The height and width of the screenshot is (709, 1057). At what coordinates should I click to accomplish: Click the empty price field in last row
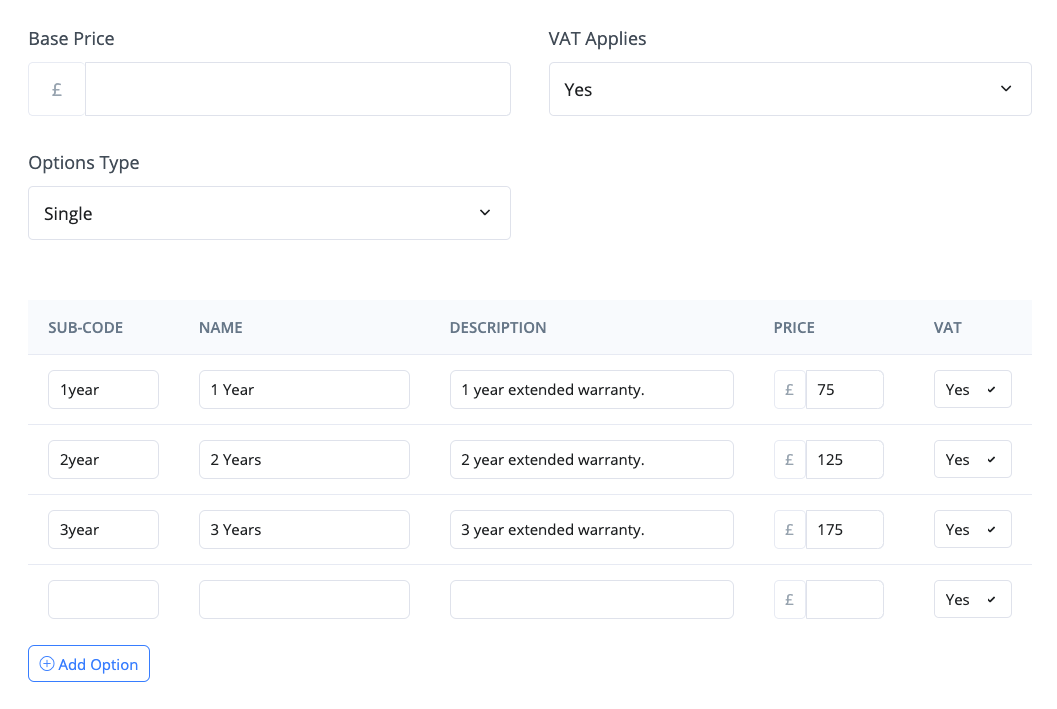(x=845, y=600)
